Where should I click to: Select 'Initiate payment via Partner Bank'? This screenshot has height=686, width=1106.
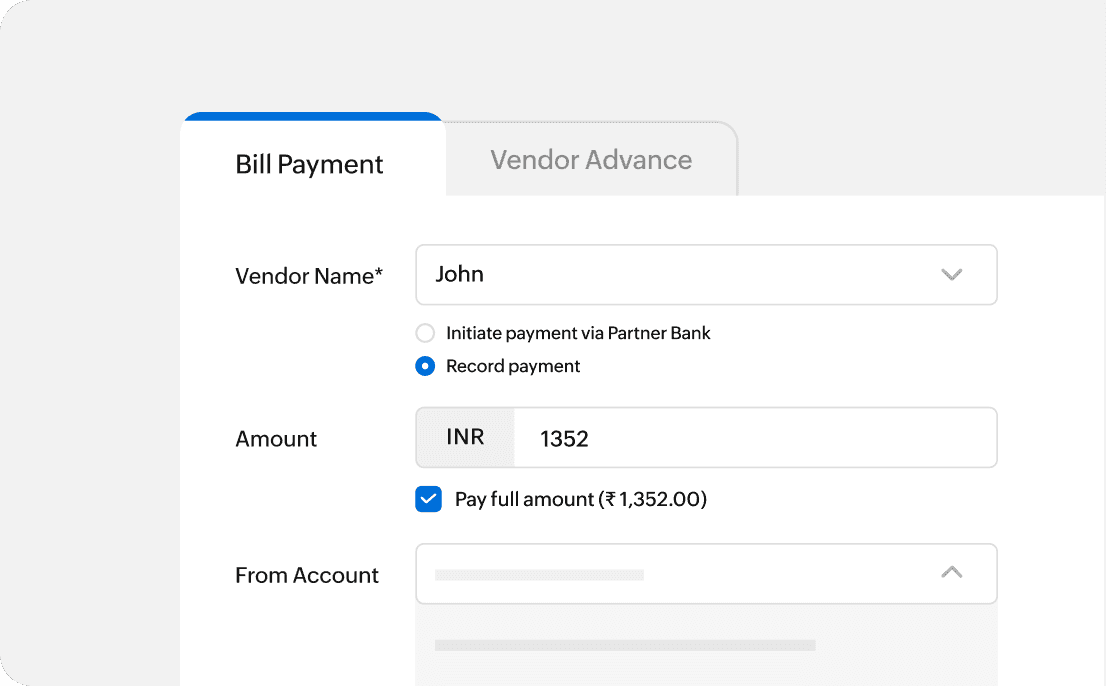coord(424,333)
